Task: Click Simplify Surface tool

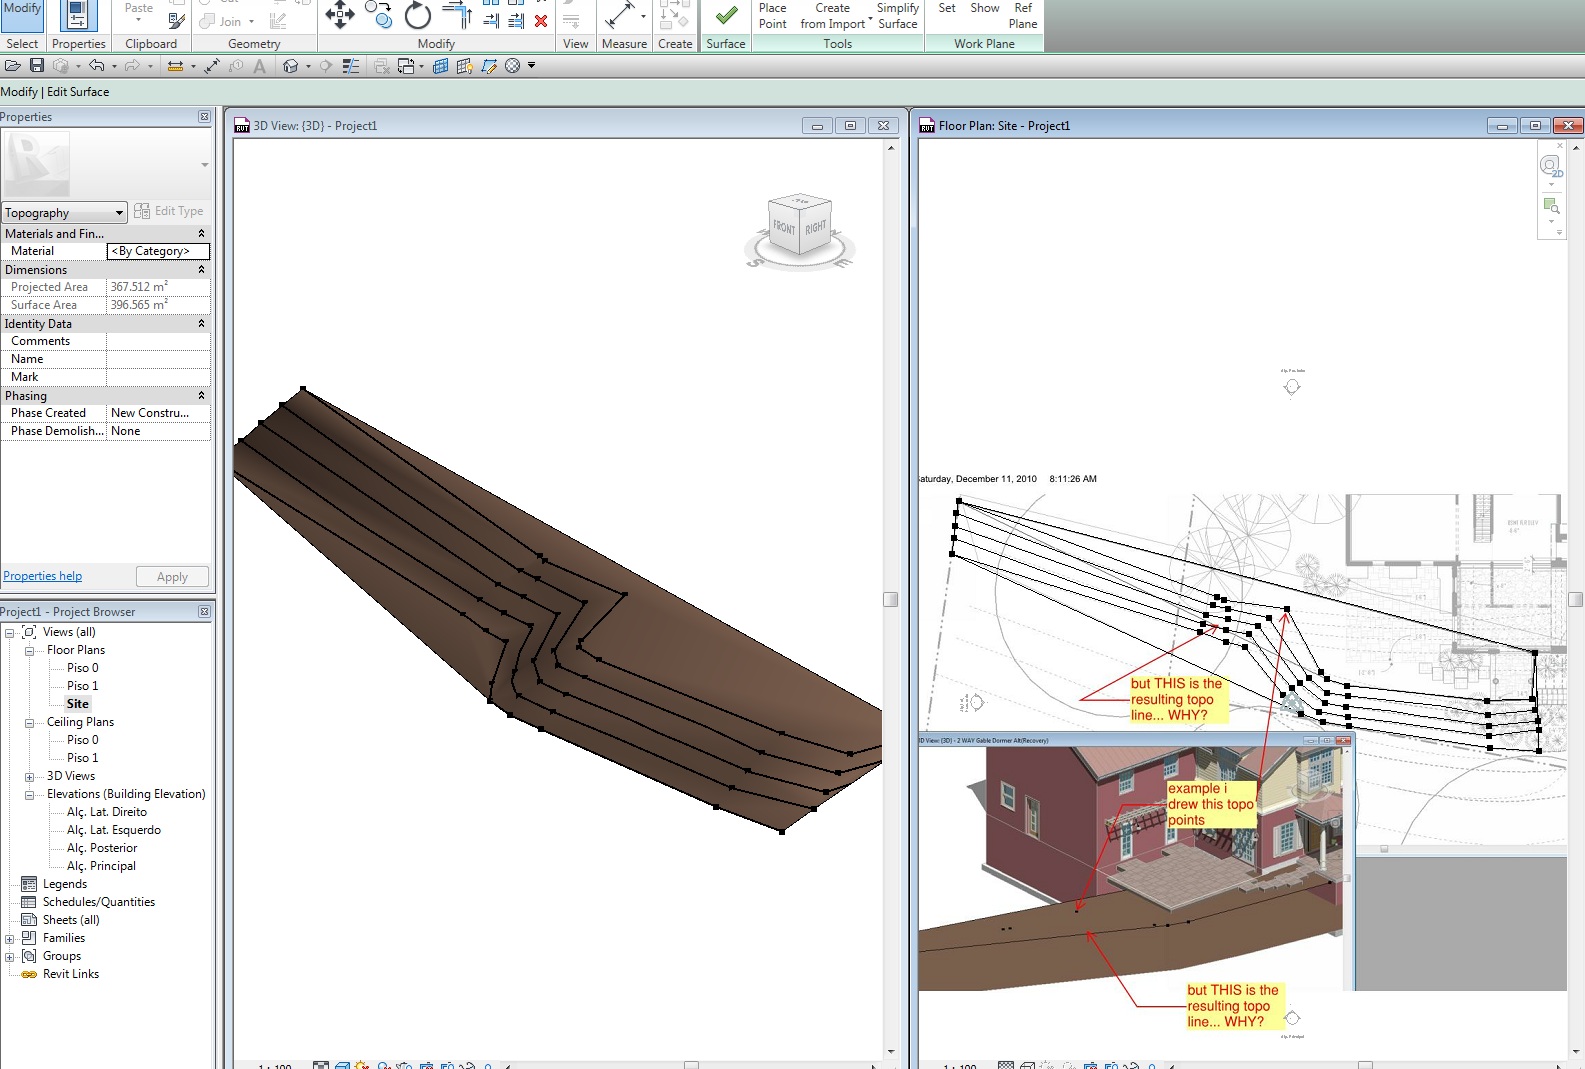Action: pos(897,16)
